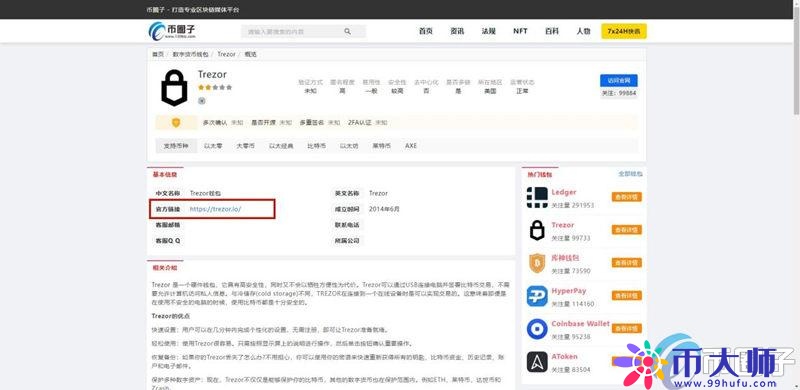Viewport: 800px width, 390px height.
Task: Click the 数字货币钱包 breadcrumb link
Action: click(190, 54)
